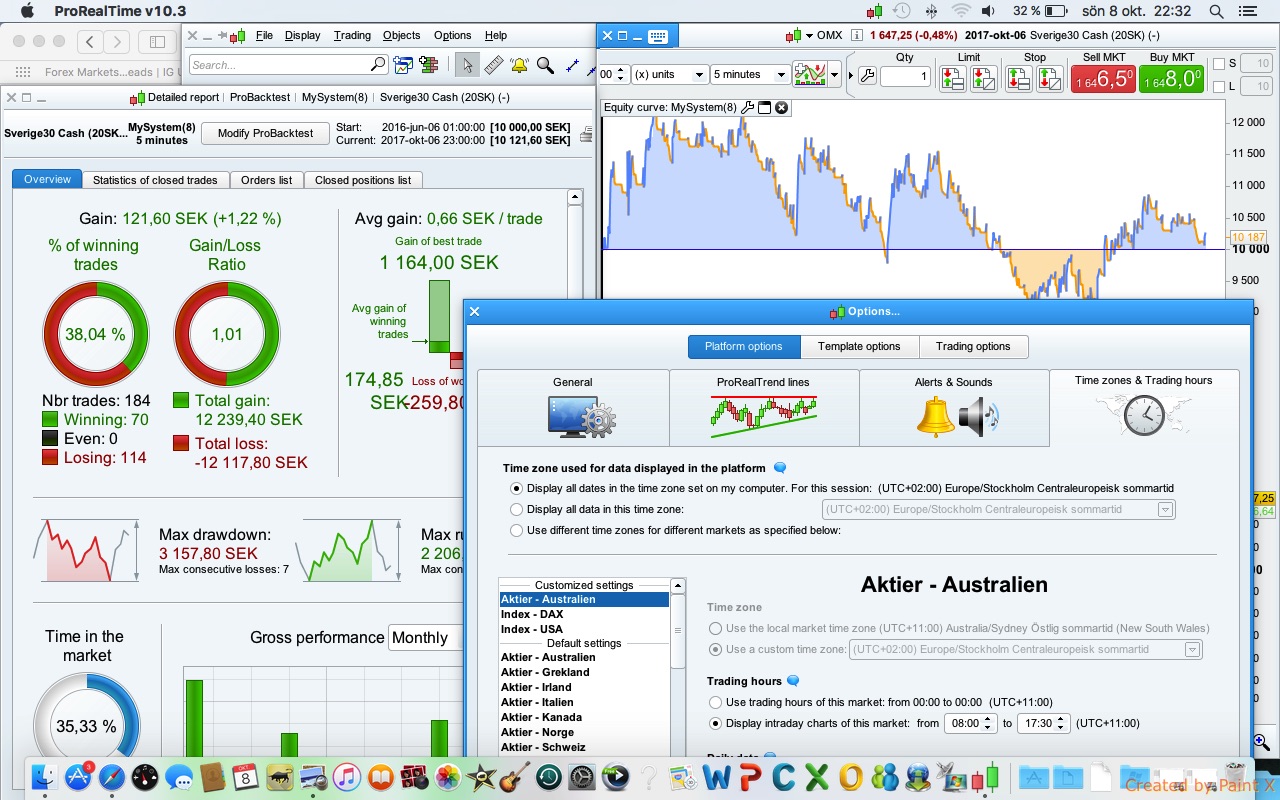
Task: Open the ProRealTrend lines section
Action: 764,408
